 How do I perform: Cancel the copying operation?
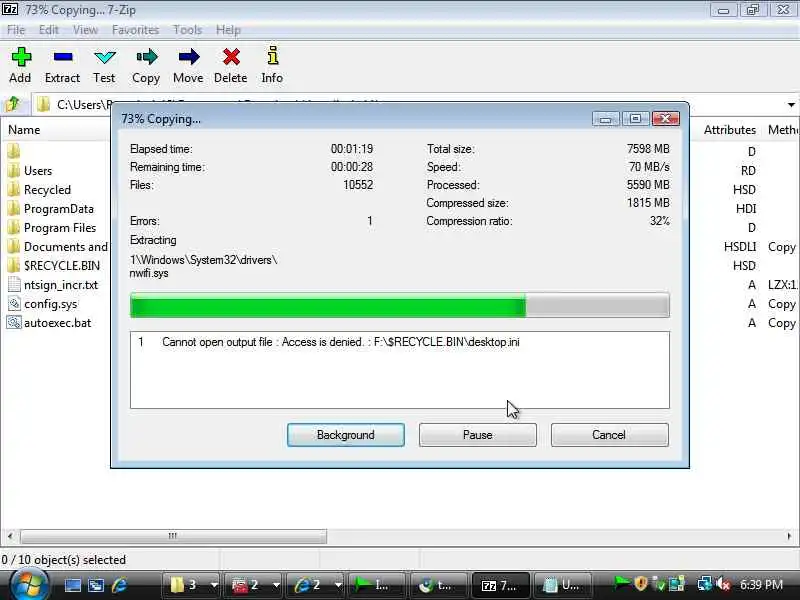(609, 435)
